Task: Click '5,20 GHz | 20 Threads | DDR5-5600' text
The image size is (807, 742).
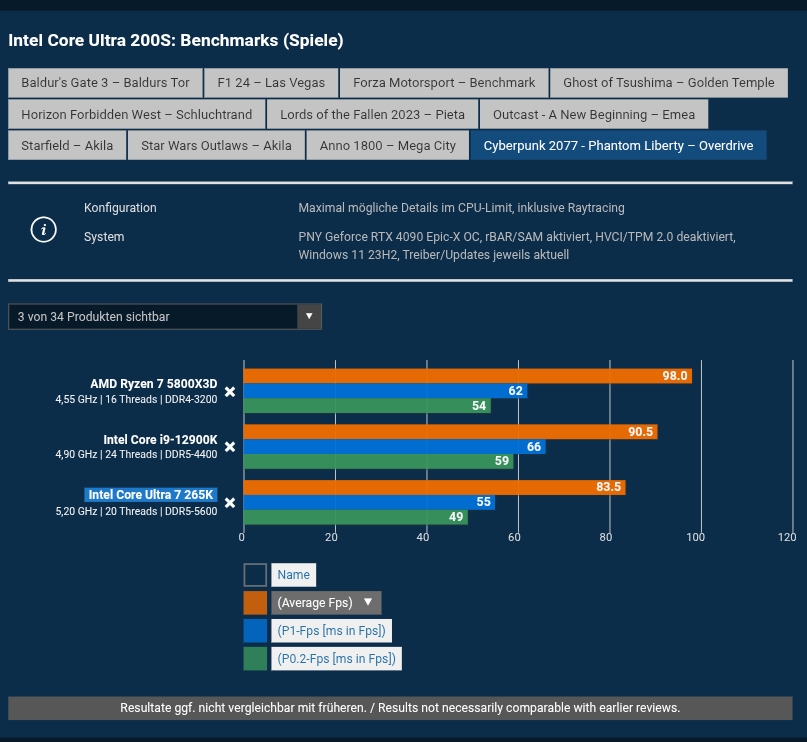Action: 136,511
